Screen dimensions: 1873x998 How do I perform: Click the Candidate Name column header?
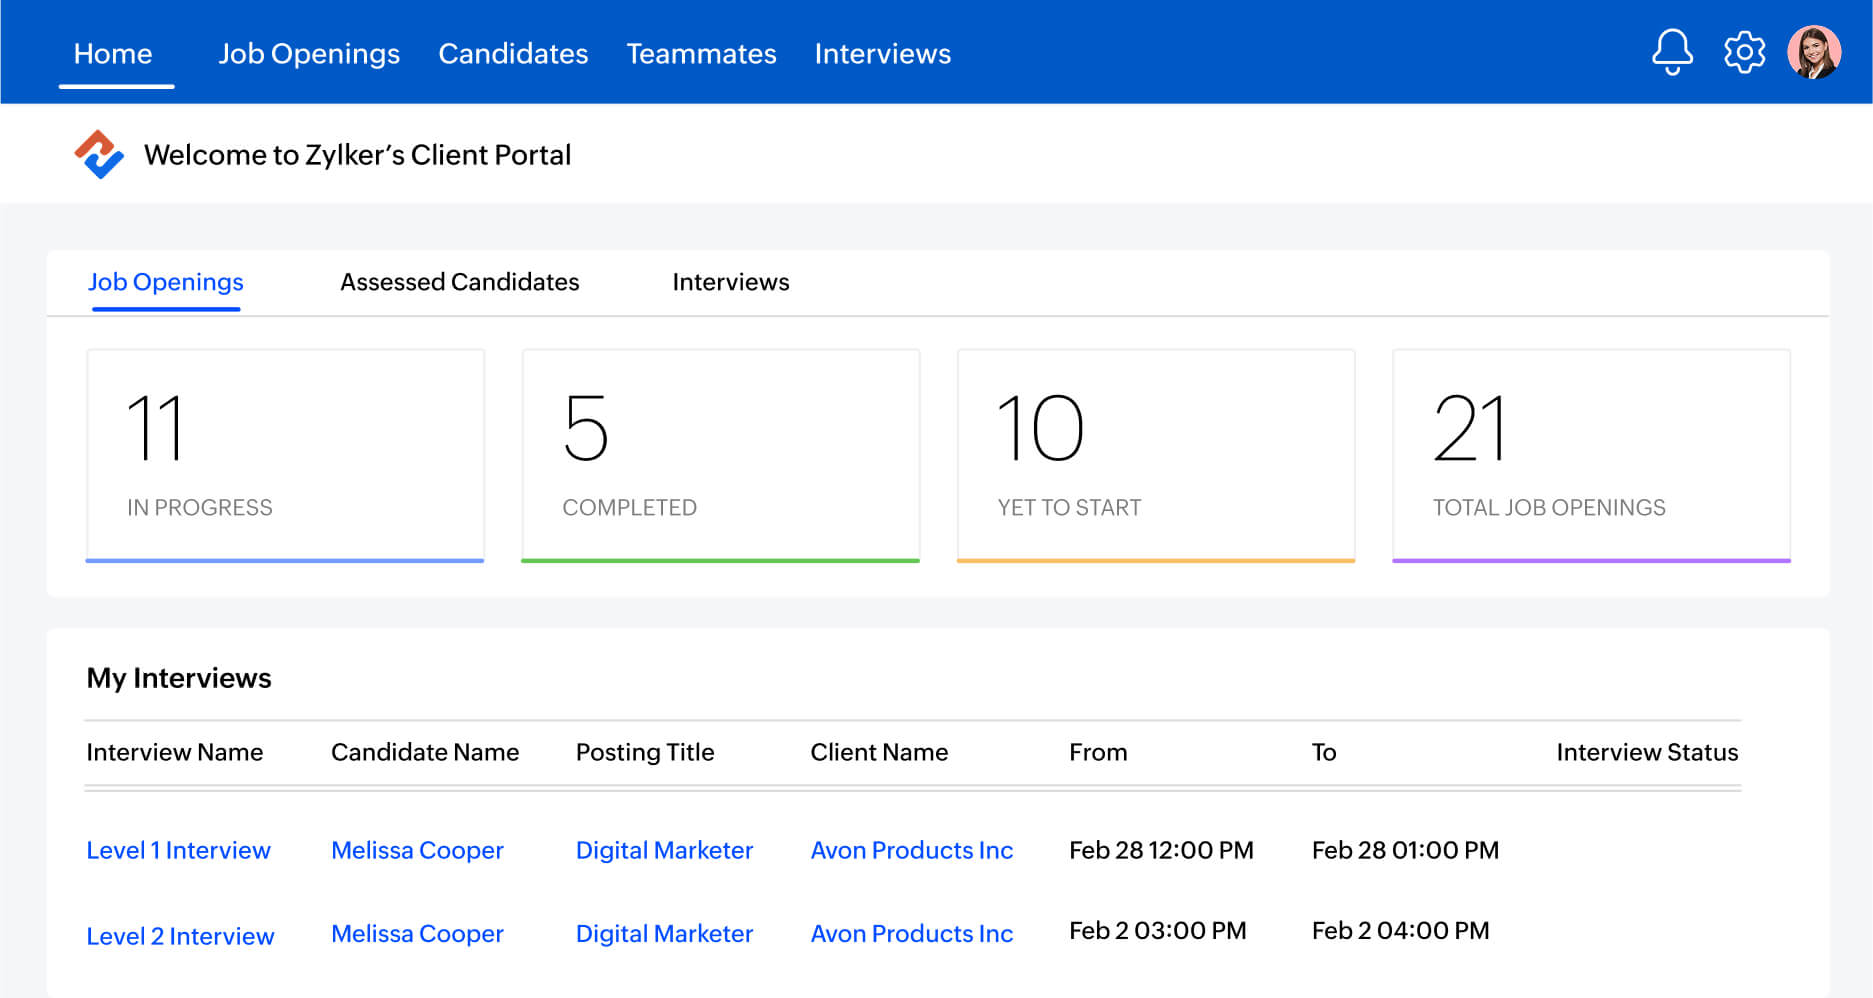click(x=425, y=752)
